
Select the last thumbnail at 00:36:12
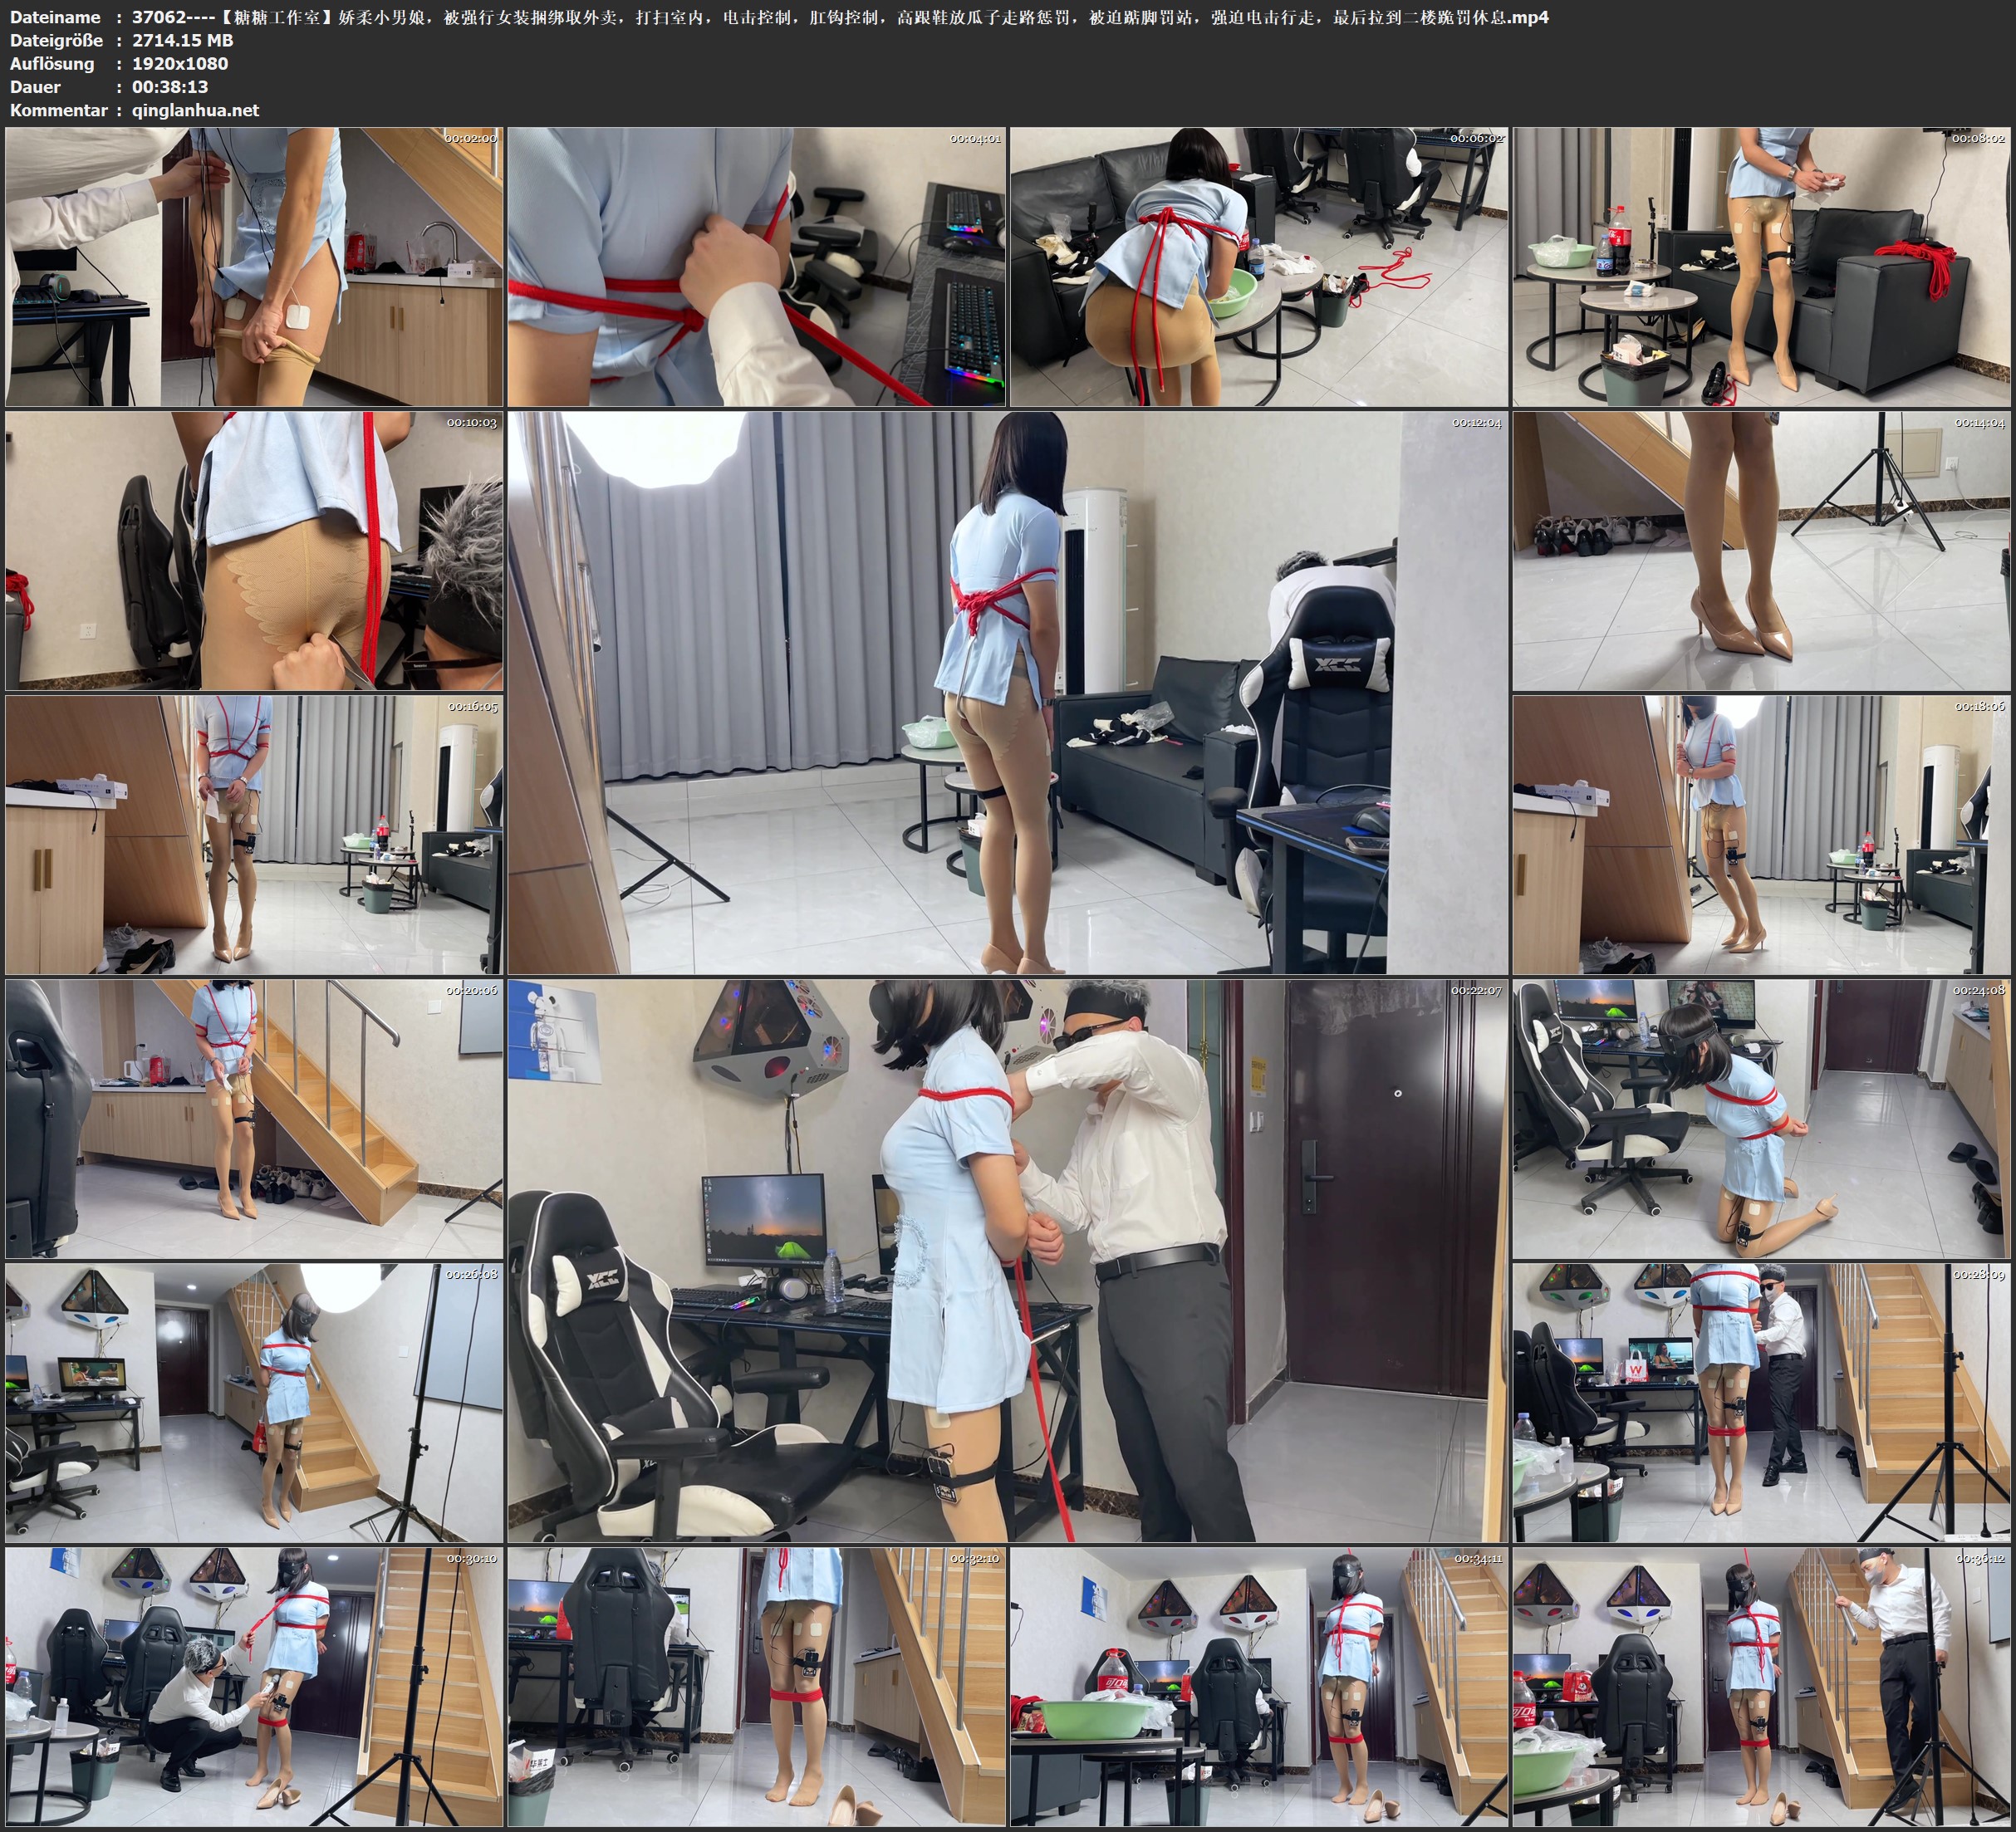1762,1687
